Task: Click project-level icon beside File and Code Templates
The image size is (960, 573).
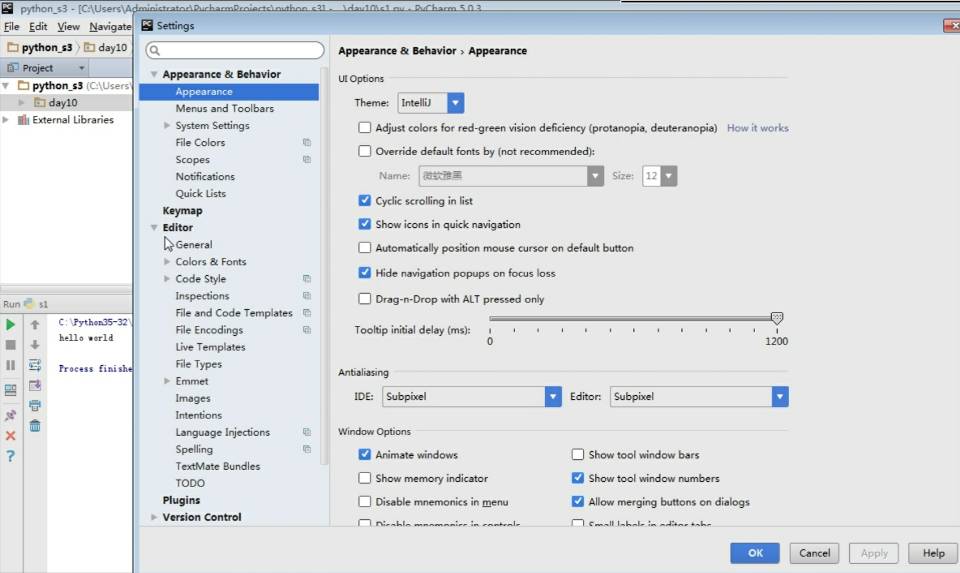Action: coord(307,313)
